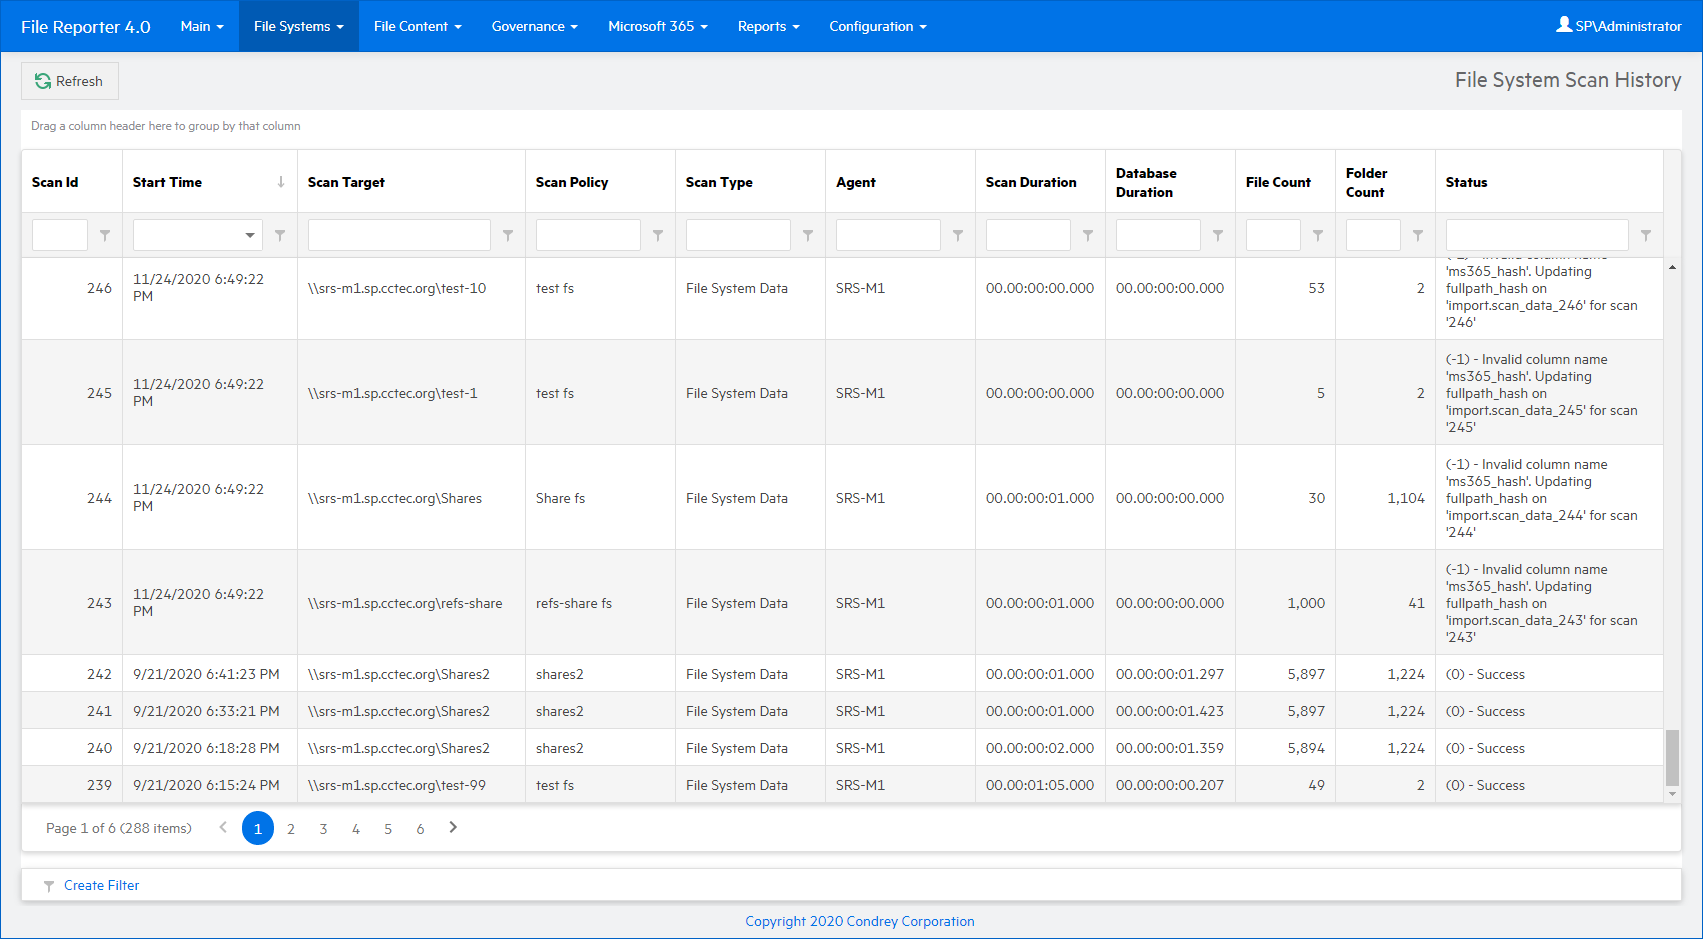Click the SP\Administrator user icon
The image size is (1704, 939).
[x=1564, y=25]
